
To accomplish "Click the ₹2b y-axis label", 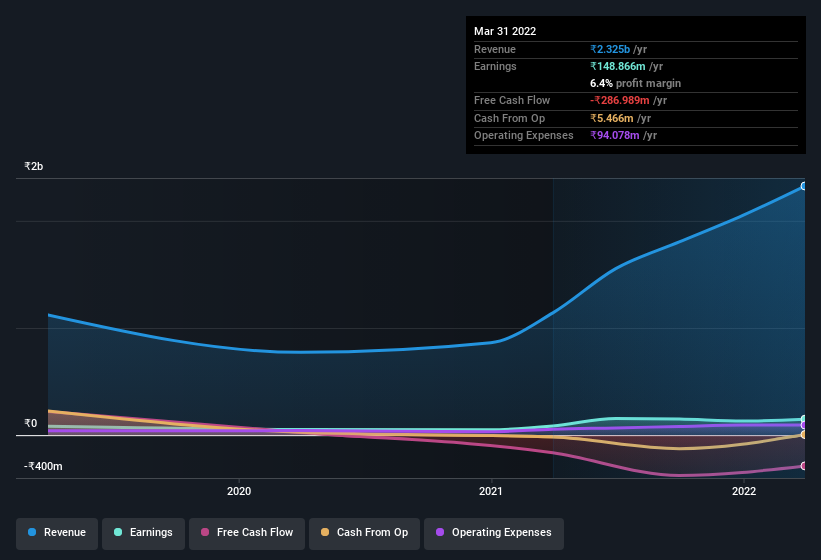I will [x=34, y=166].
